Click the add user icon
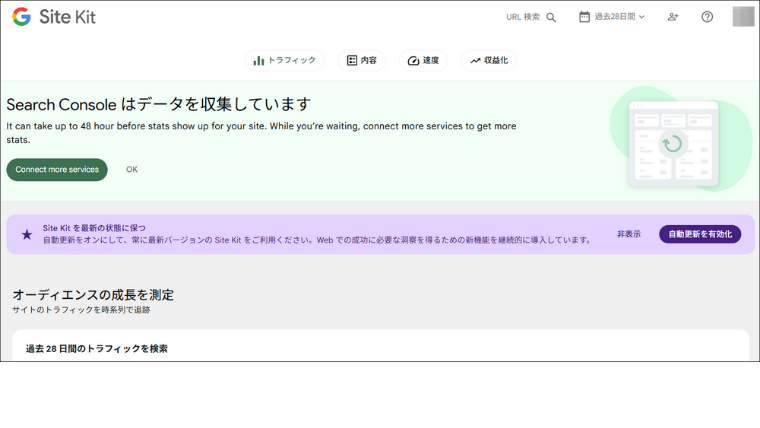This screenshot has width=760, height=428. (673, 17)
